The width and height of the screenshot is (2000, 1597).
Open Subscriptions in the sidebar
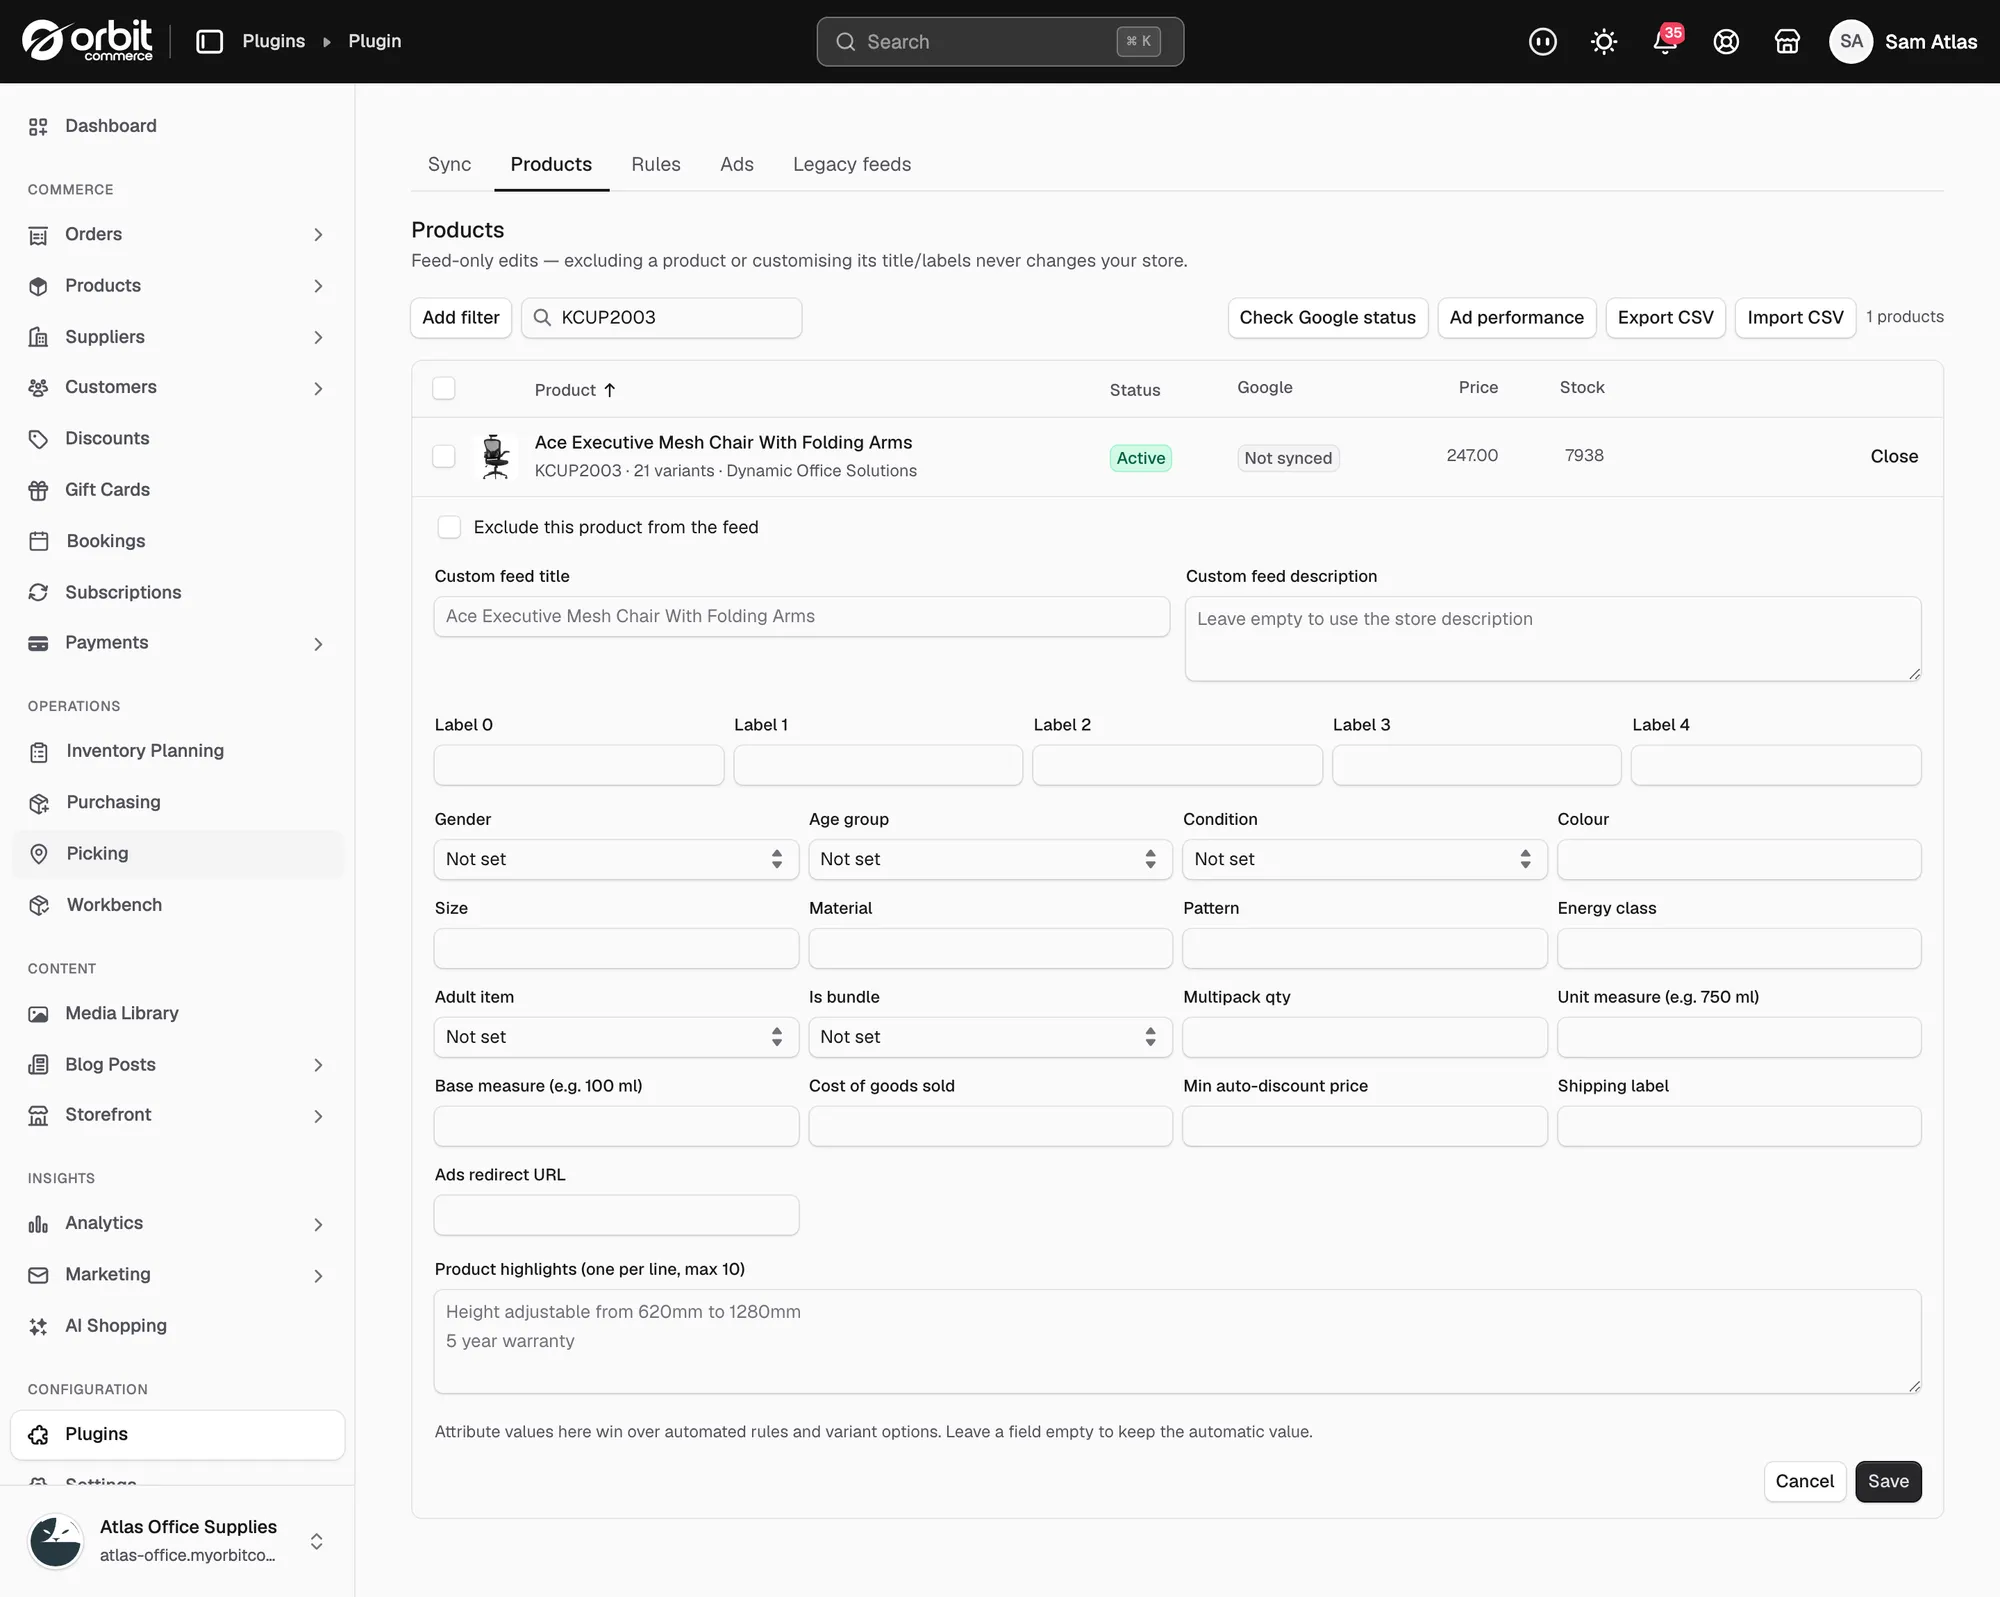click(x=177, y=592)
